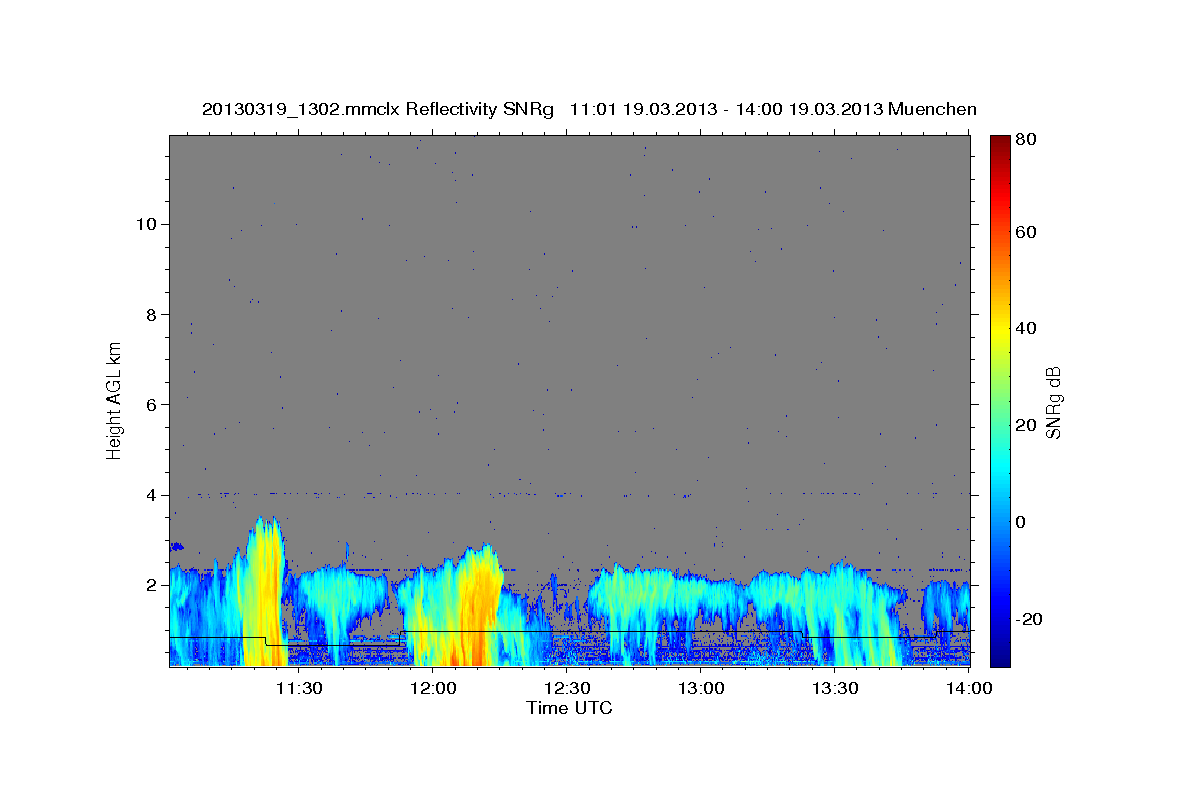The width and height of the screenshot is (1200, 800).
Task: Click the colorbar tick value 20
Action: click(x=1028, y=425)
